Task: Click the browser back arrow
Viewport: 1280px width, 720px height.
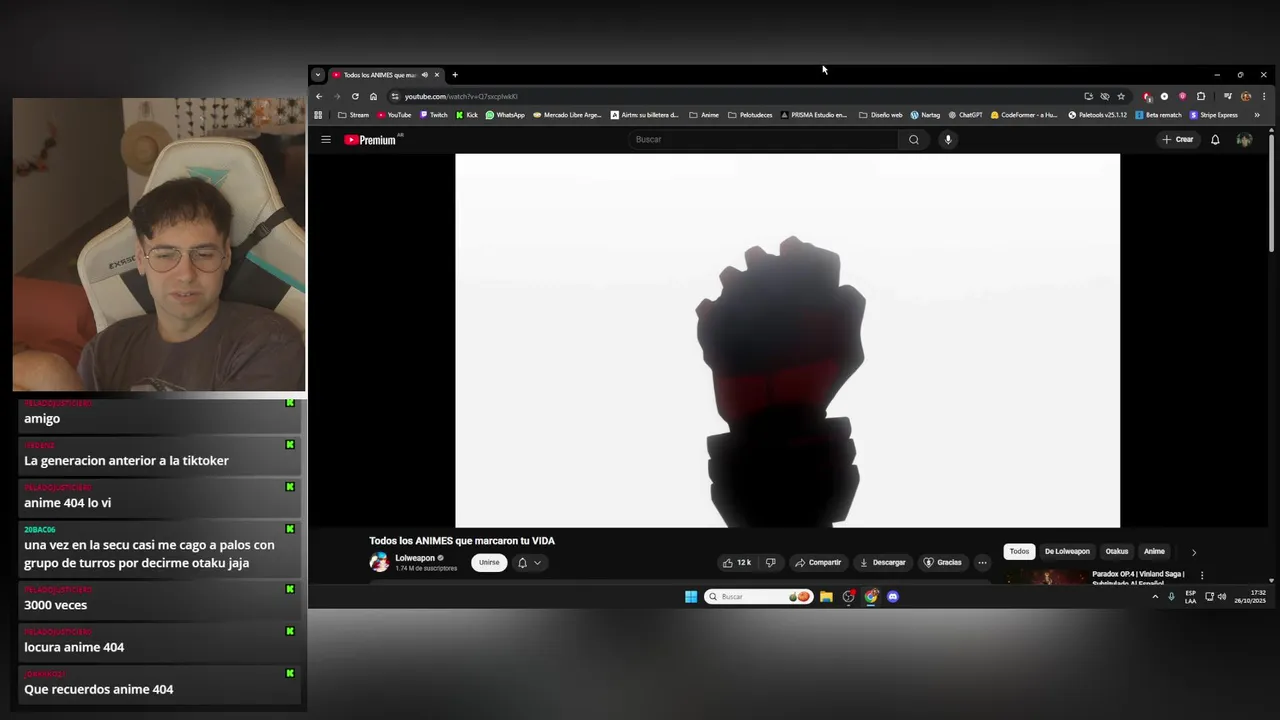Action: [319, 97]
